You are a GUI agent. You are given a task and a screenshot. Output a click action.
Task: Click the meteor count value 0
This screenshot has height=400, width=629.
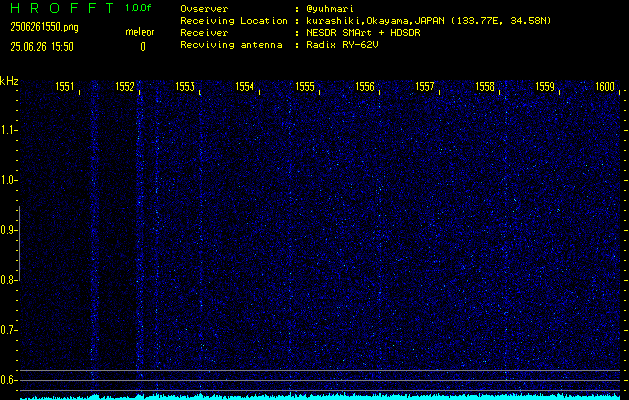click(143, 47)
